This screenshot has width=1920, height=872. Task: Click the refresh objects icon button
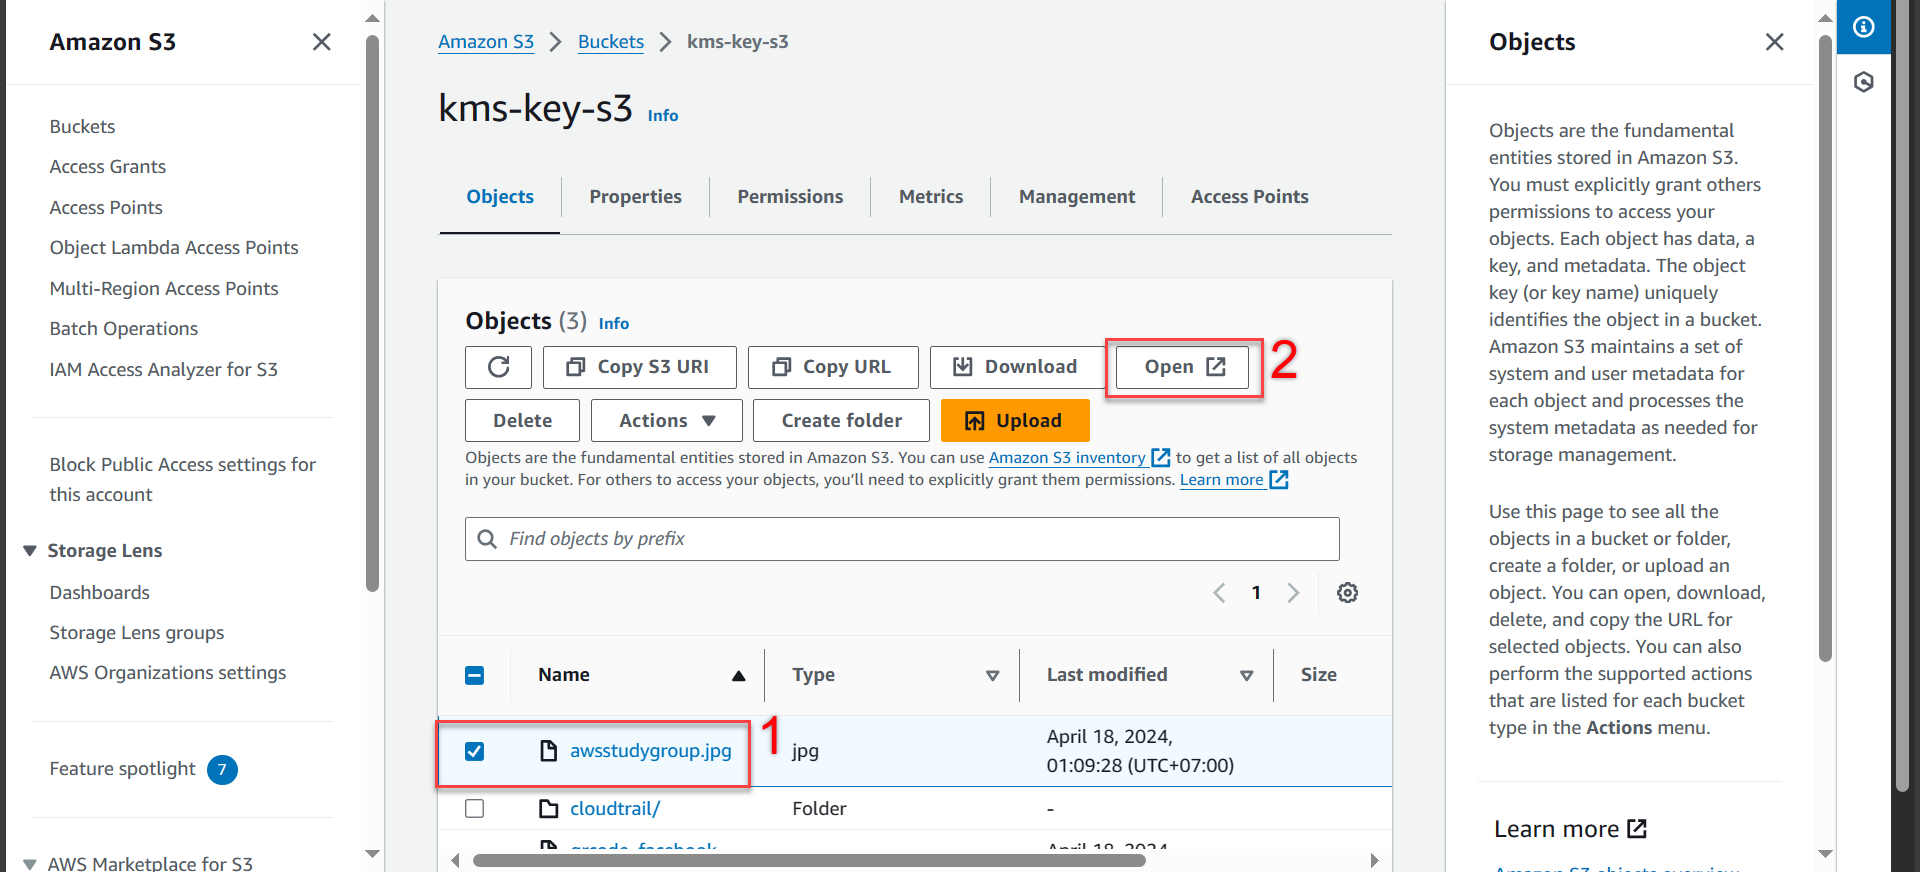click(x=498, y=367)
